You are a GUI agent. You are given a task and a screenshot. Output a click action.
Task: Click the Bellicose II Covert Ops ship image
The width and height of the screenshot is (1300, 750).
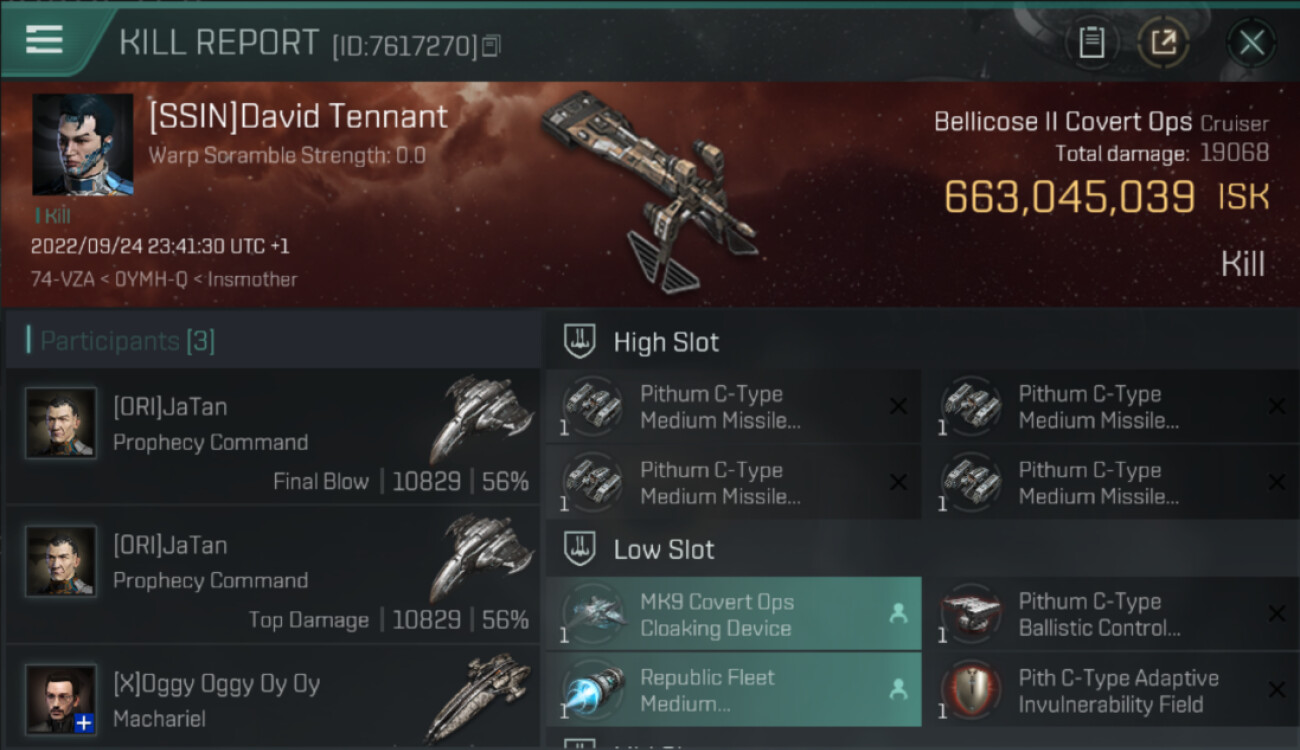pos(650,188)
